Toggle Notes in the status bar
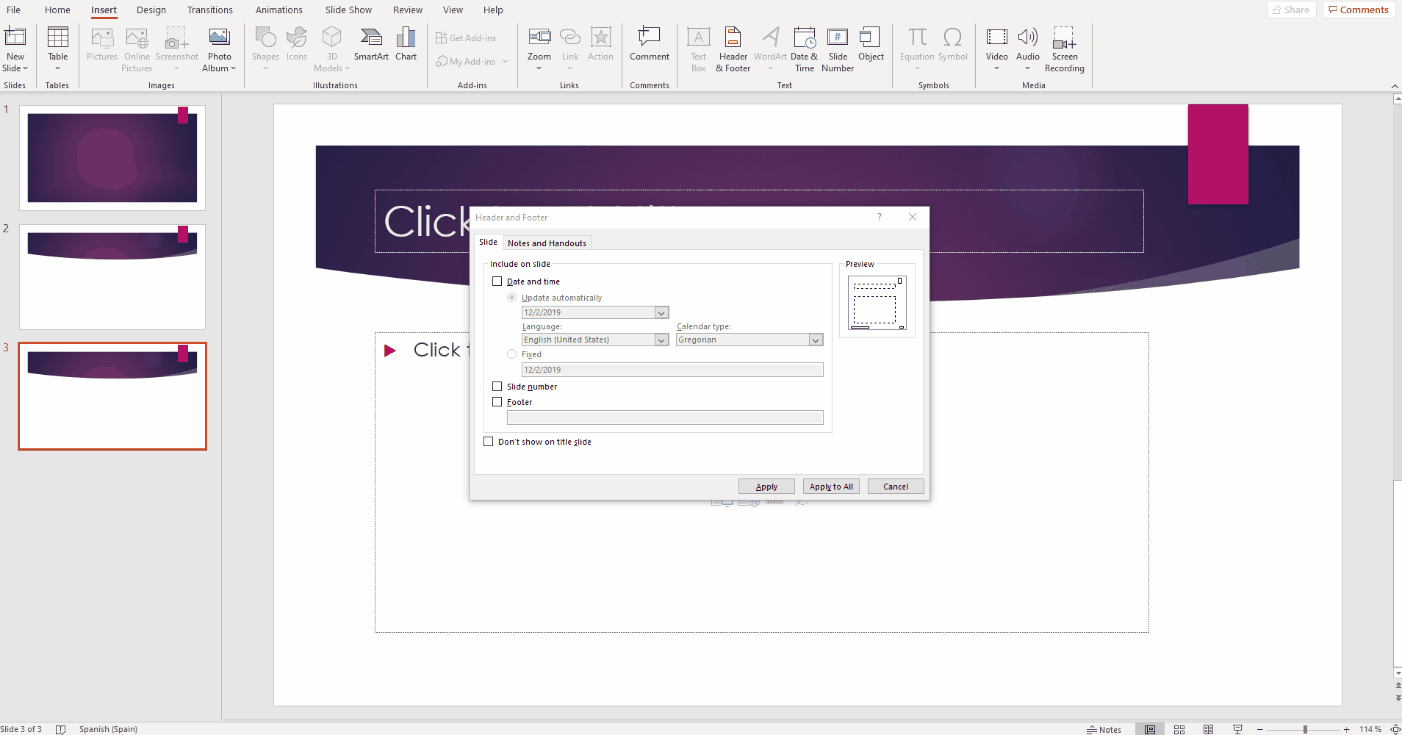This screenshot has width=1402, height=735. tap(1104, 729)
